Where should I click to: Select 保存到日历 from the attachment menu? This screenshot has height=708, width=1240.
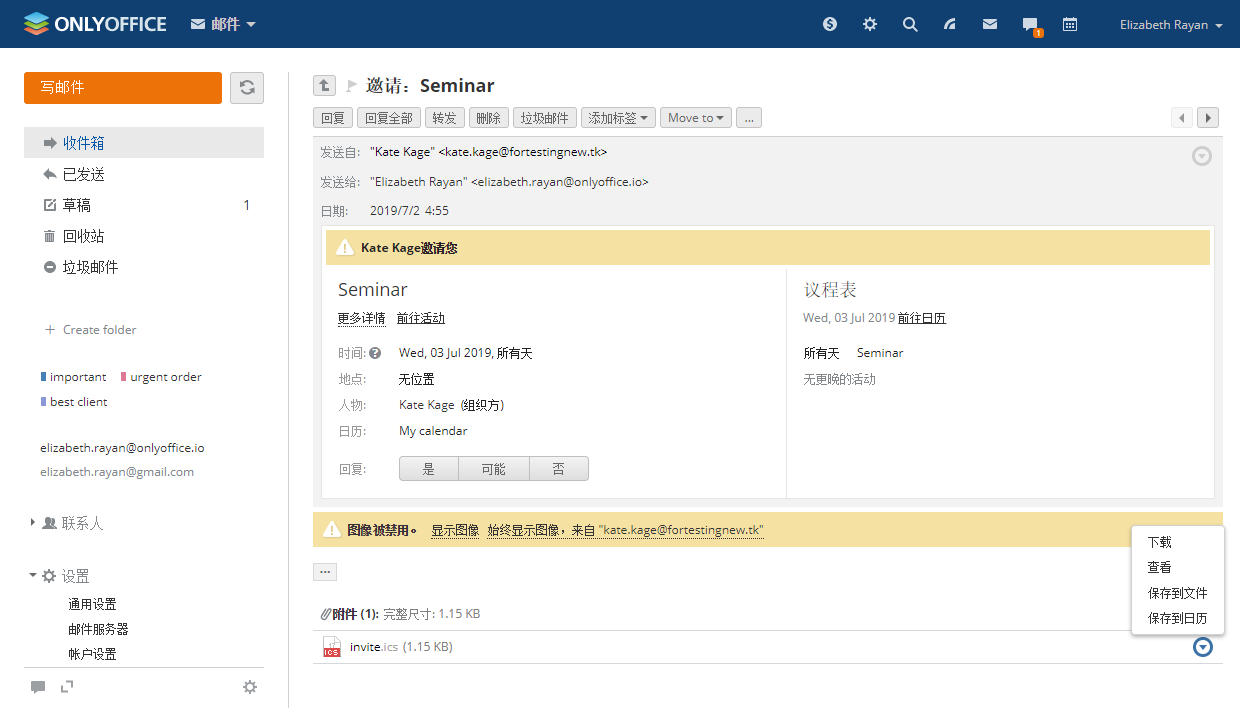tap(1177, 619)
